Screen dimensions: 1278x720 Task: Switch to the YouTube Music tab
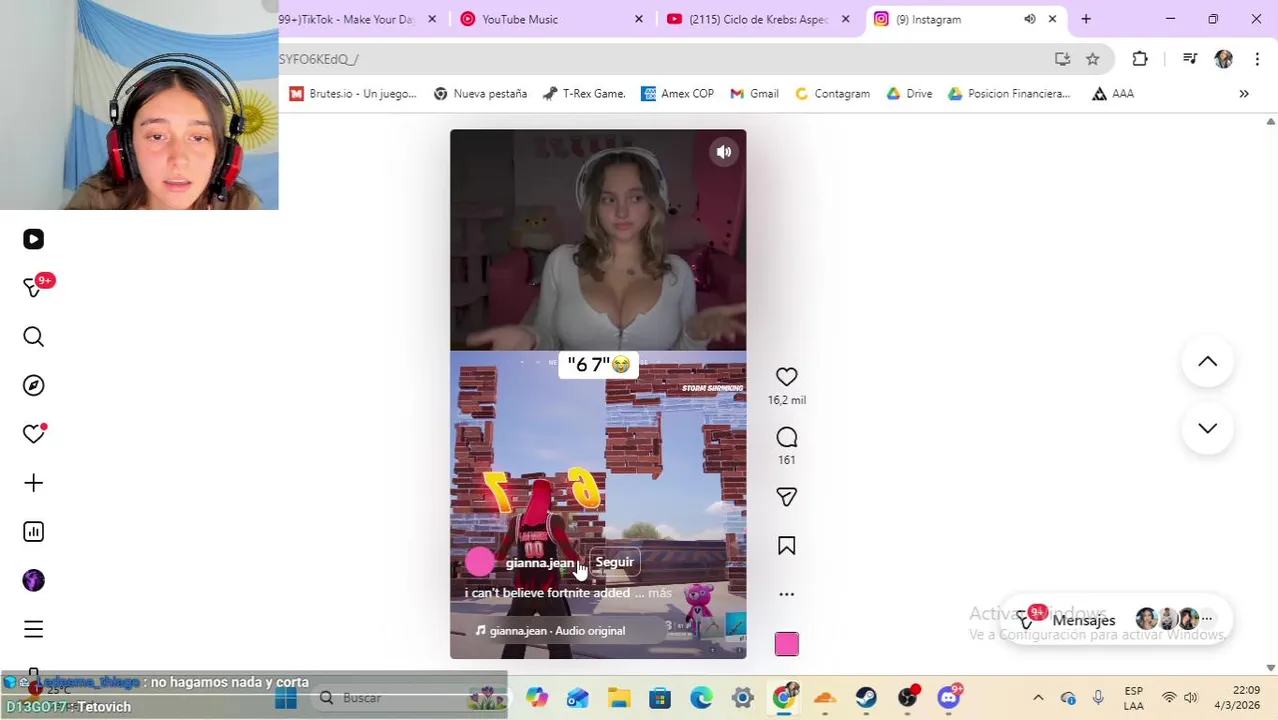tap(519, 19)
